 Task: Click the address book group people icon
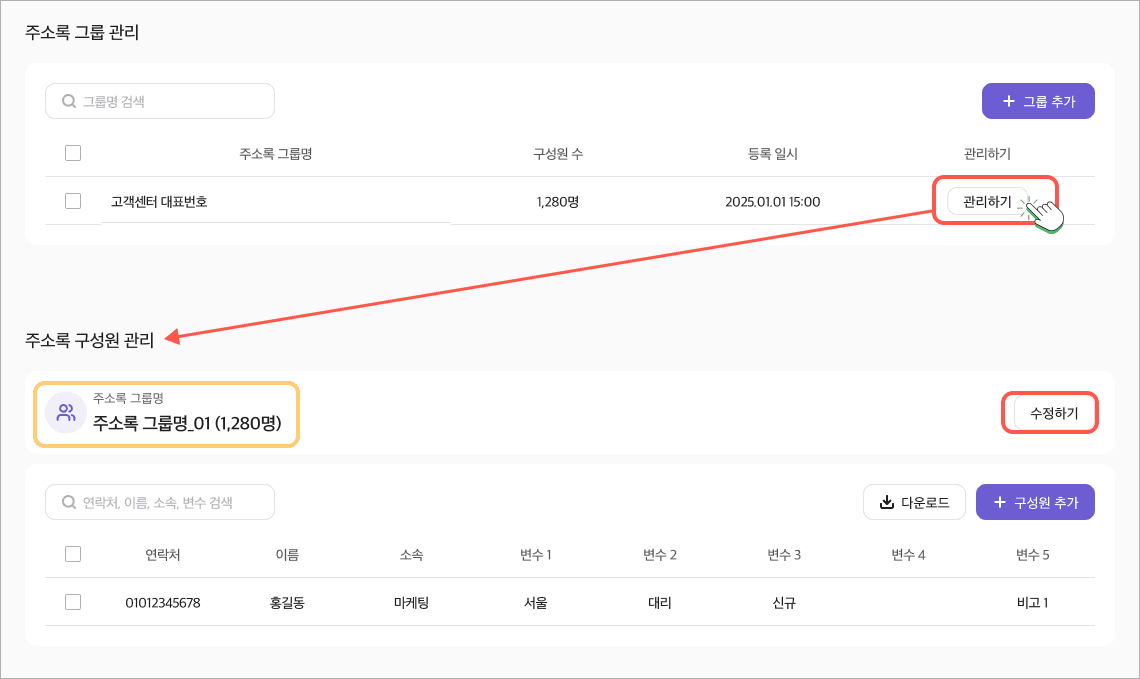point(66,413)
